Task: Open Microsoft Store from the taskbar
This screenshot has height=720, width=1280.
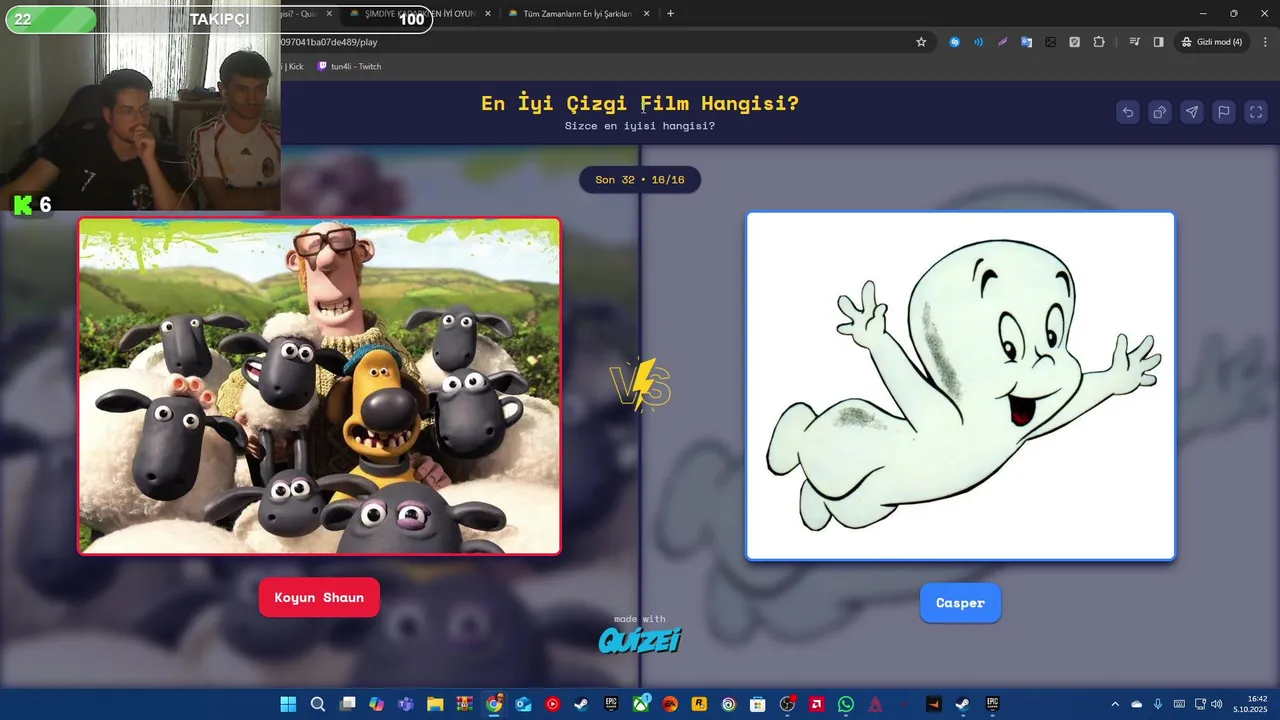Action: tap(758, 704)
